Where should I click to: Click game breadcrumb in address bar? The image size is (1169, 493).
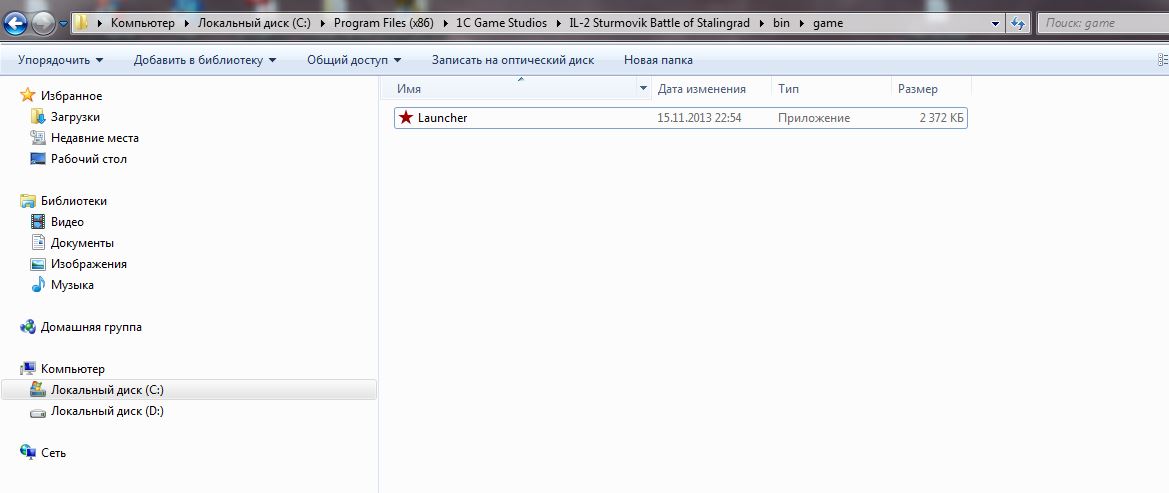(828, 22)
